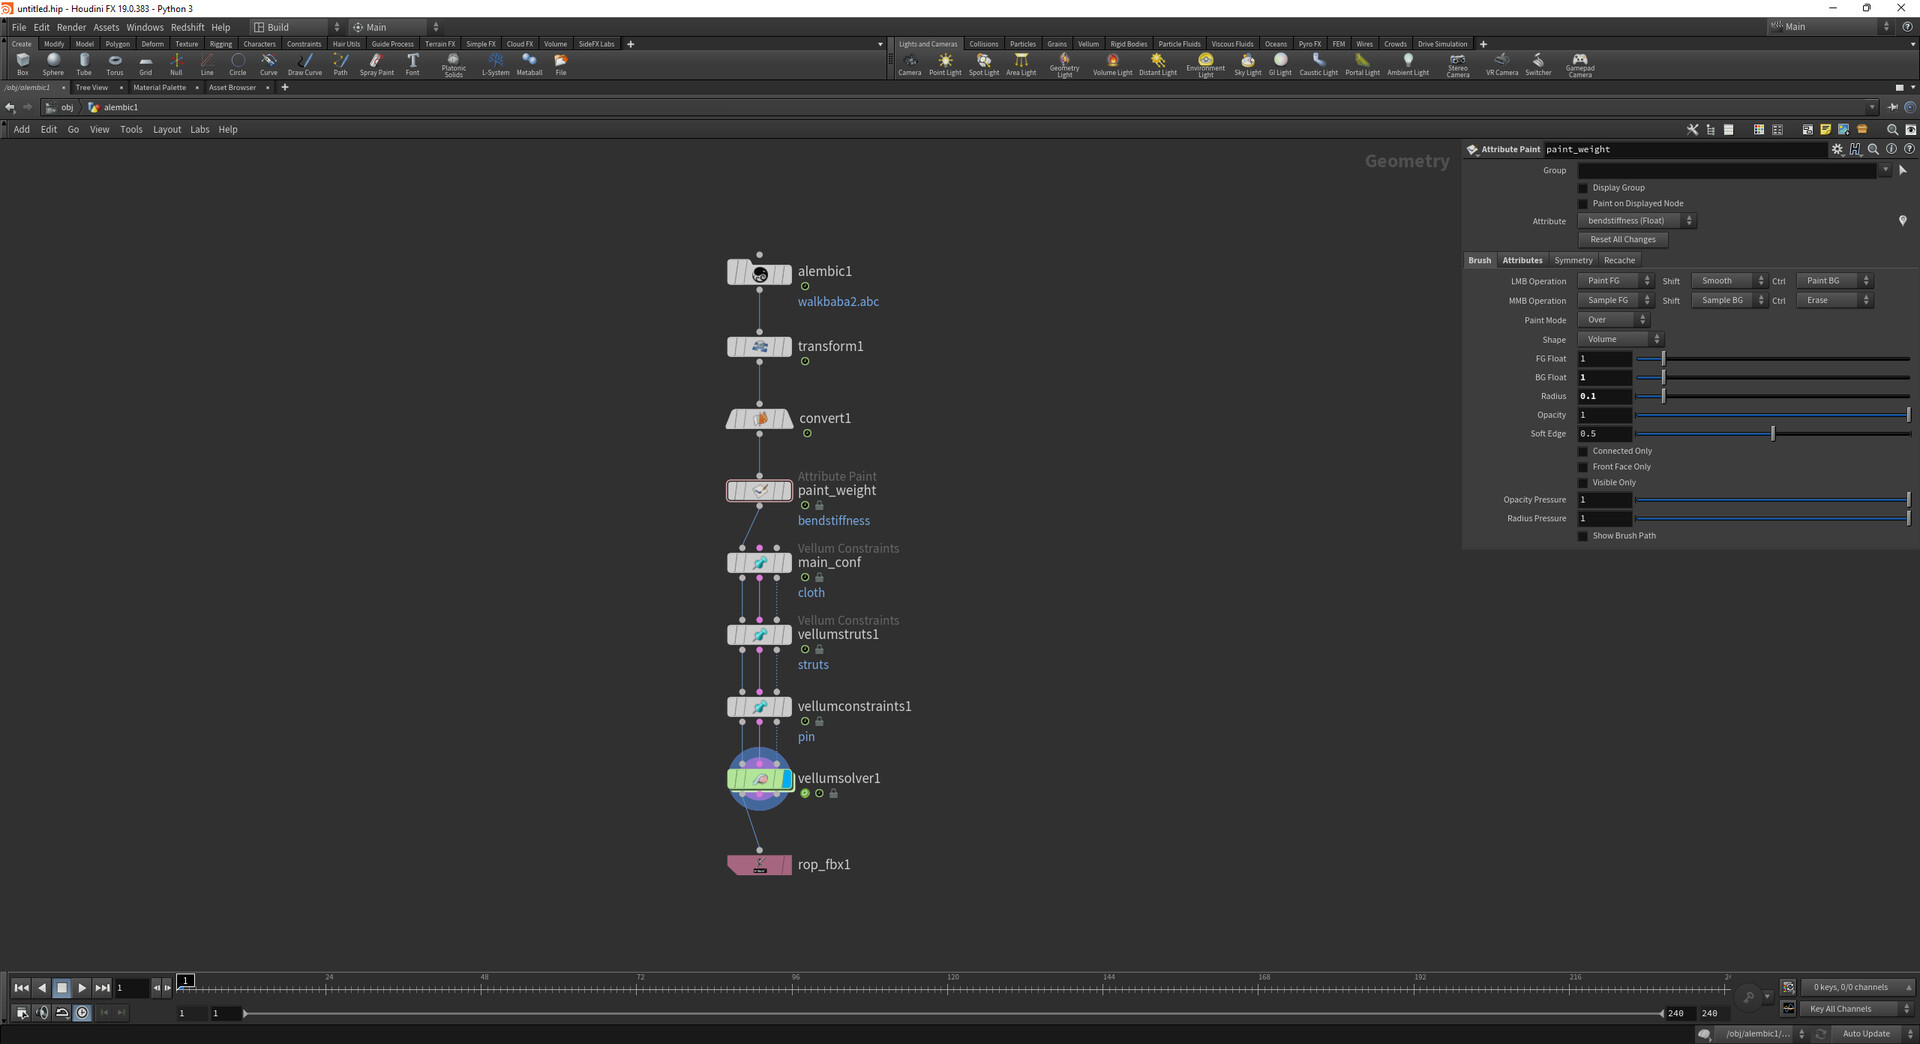The height and width of the screenshot is (1044, 1920).
Task: Open the Redshift menu
Action: 187,27
